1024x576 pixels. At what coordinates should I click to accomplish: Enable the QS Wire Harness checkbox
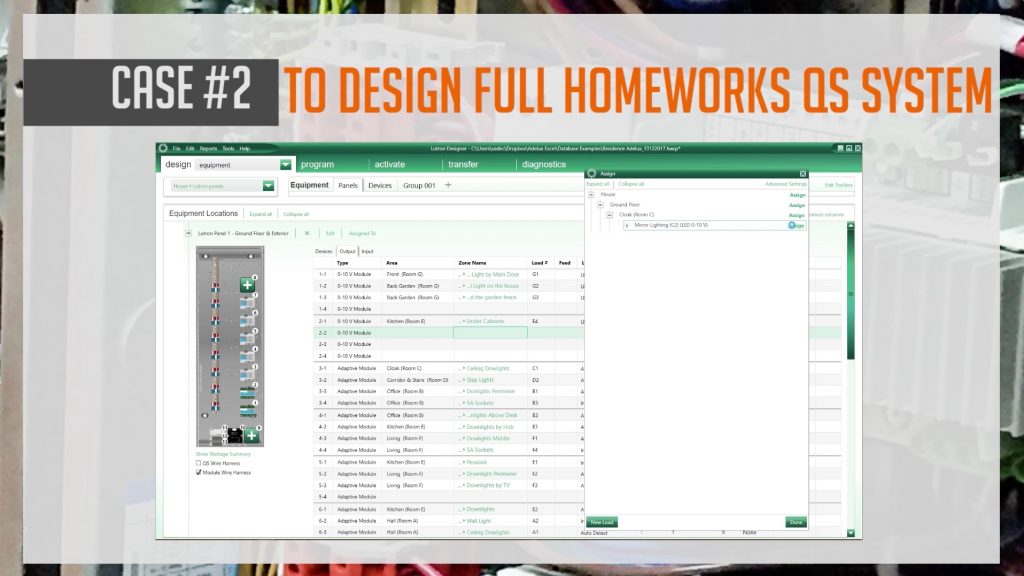pos(199,463)
